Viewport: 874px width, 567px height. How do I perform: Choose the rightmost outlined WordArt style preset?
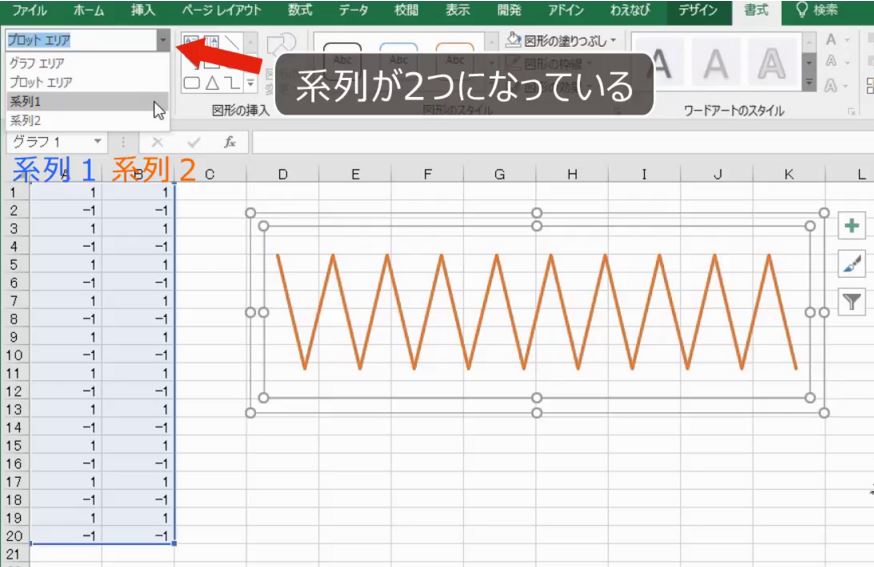point(771,64)
